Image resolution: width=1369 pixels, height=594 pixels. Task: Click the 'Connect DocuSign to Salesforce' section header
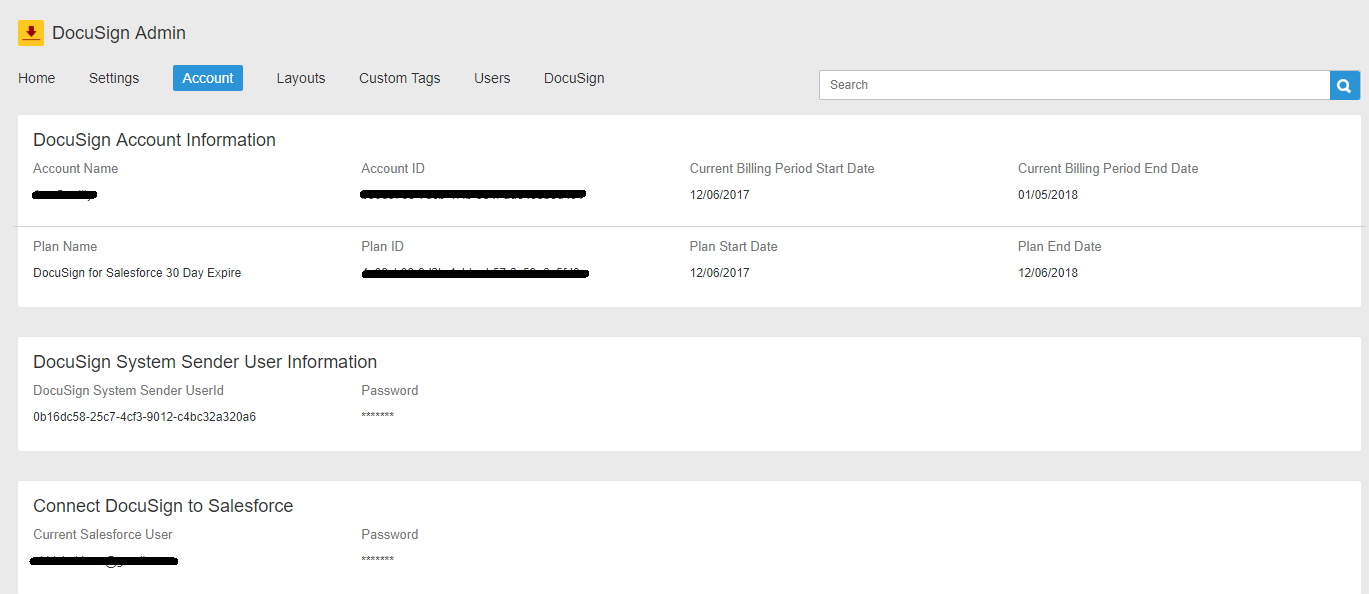162,505
